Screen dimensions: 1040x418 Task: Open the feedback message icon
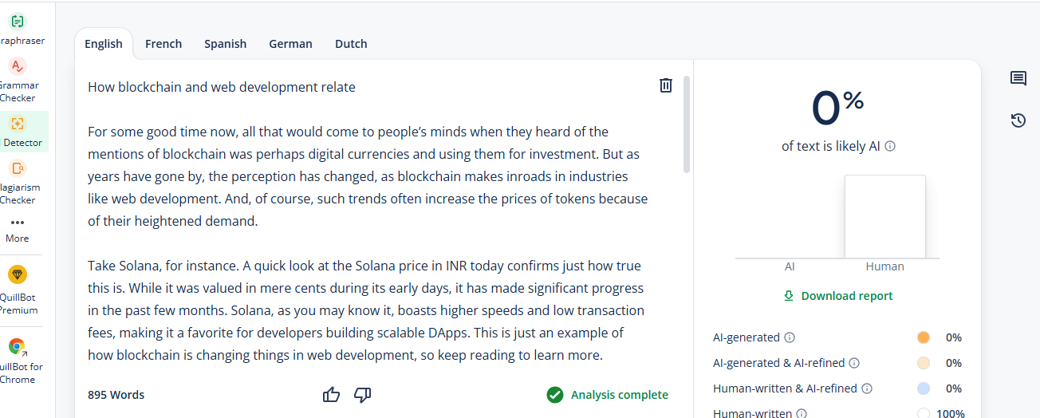point(1018,79)
